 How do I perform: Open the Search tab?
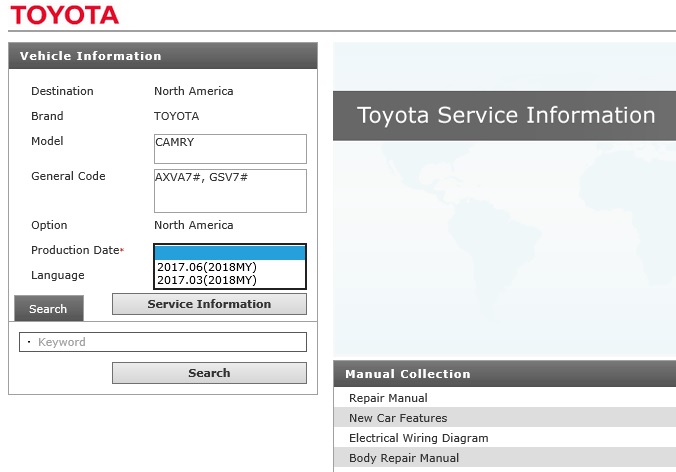click(x=49, y=308)
